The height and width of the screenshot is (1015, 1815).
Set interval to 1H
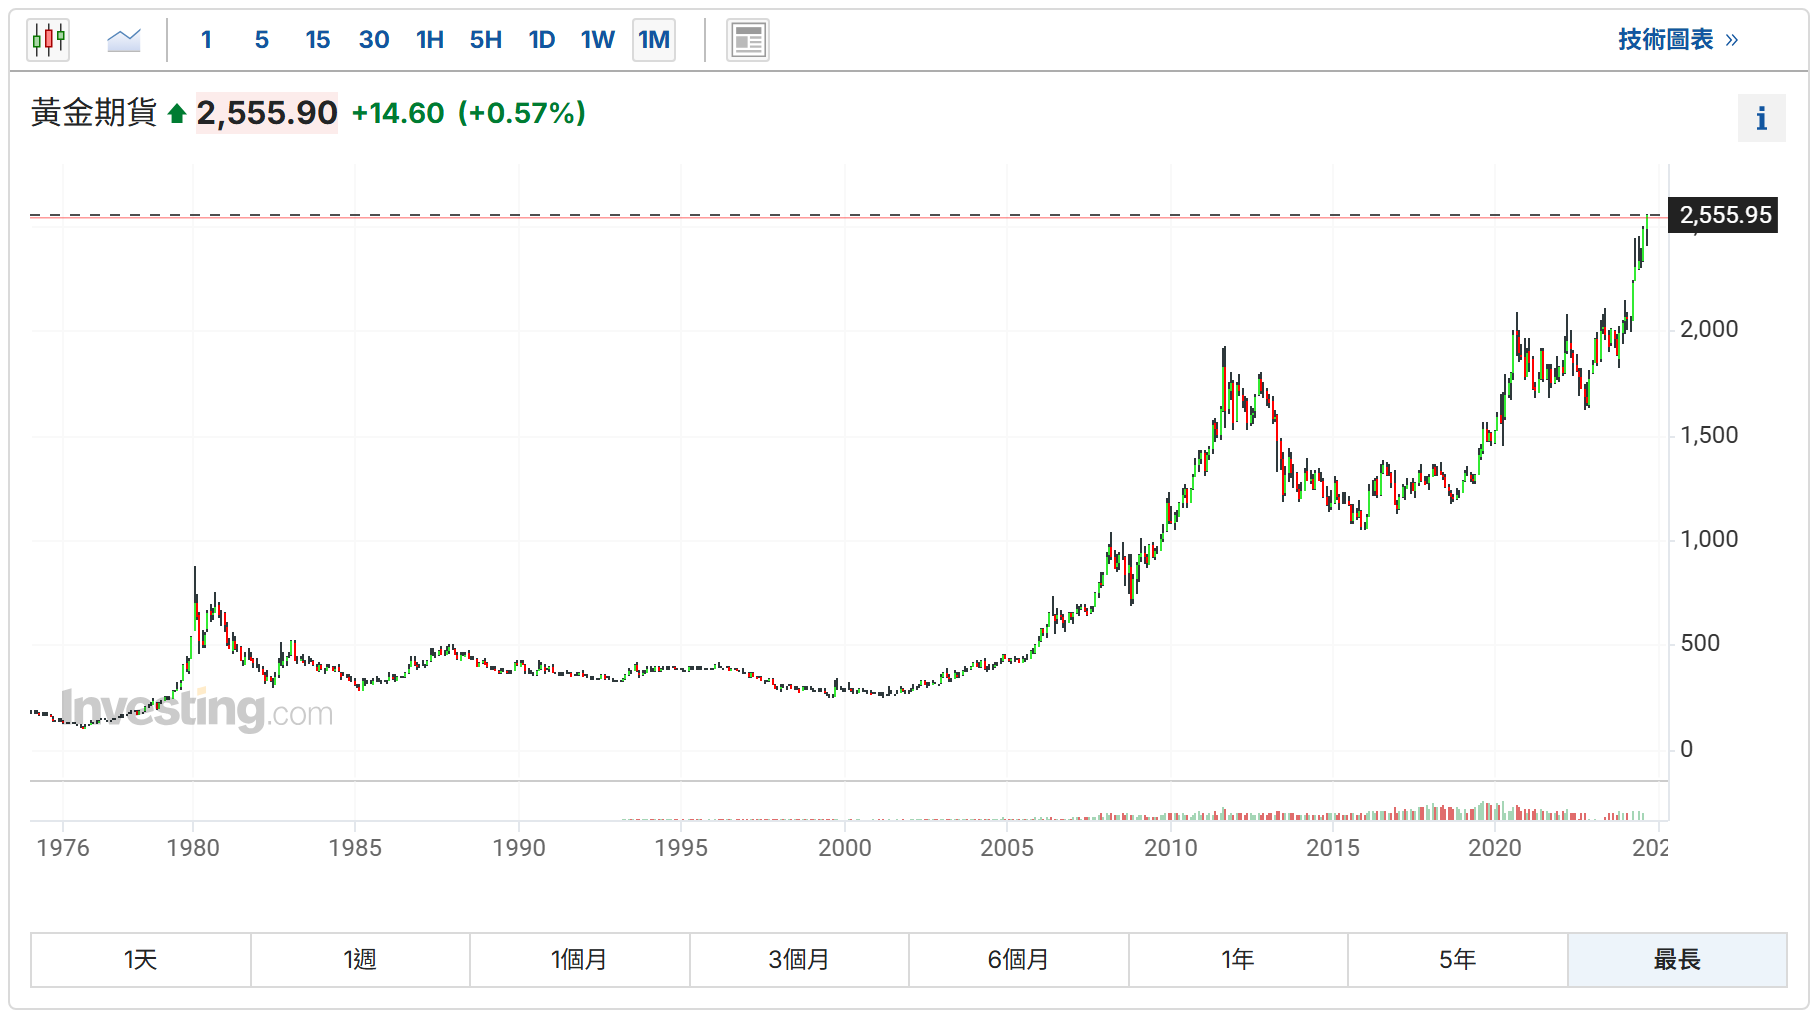pos(430,40)
